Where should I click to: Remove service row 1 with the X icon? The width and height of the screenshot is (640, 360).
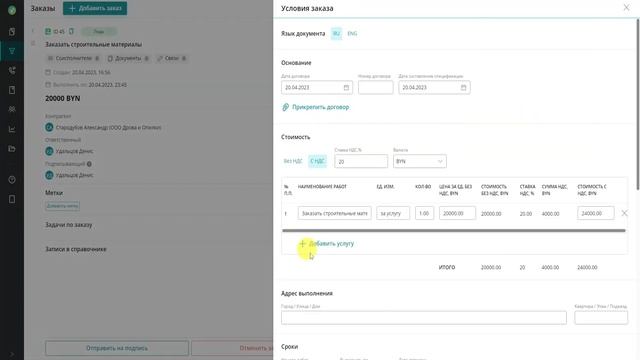(x=624, y=213)
